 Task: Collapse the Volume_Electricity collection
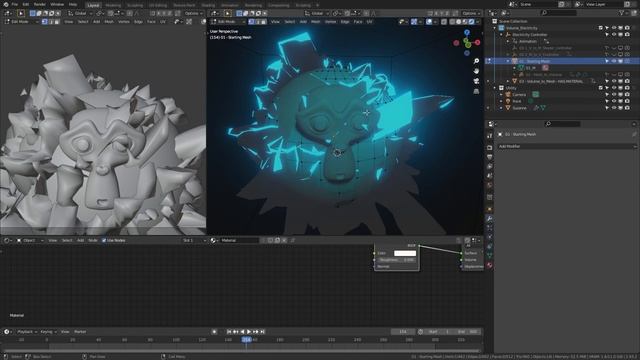point(495,28)
